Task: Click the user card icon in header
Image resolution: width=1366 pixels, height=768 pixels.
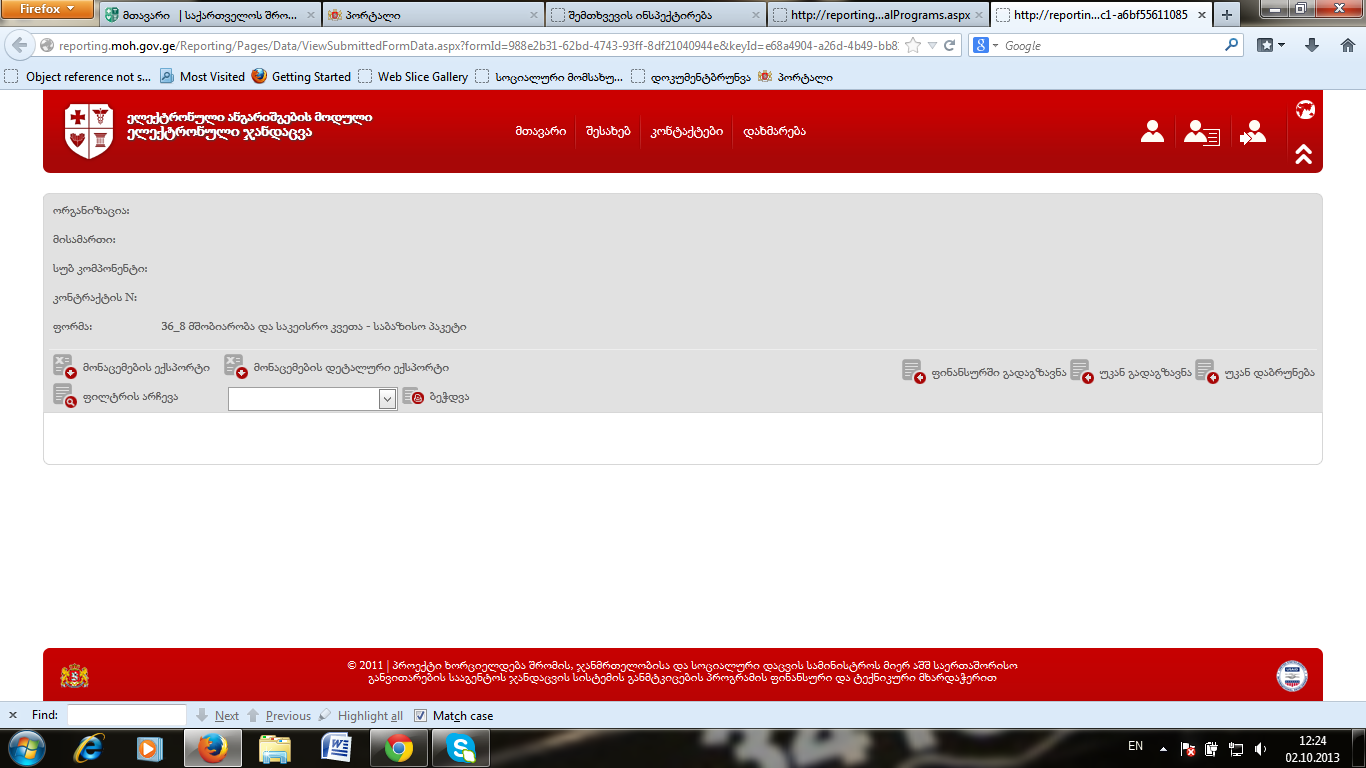Action: (x=1201, y=132)
